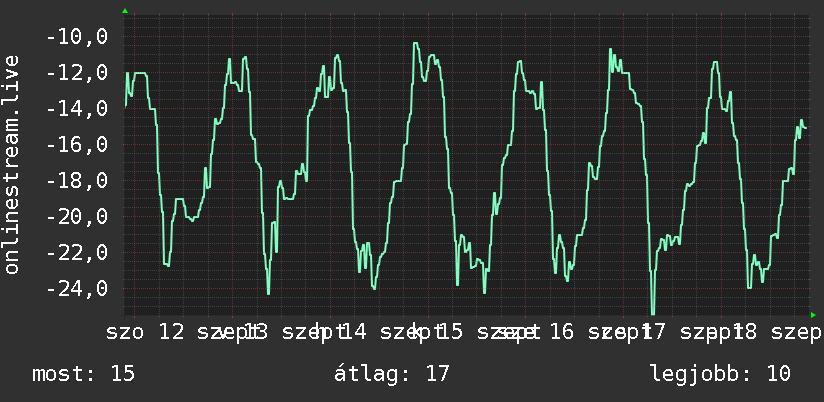Click the 'átlag: 17' average value
824x402 pixels.
392,374
